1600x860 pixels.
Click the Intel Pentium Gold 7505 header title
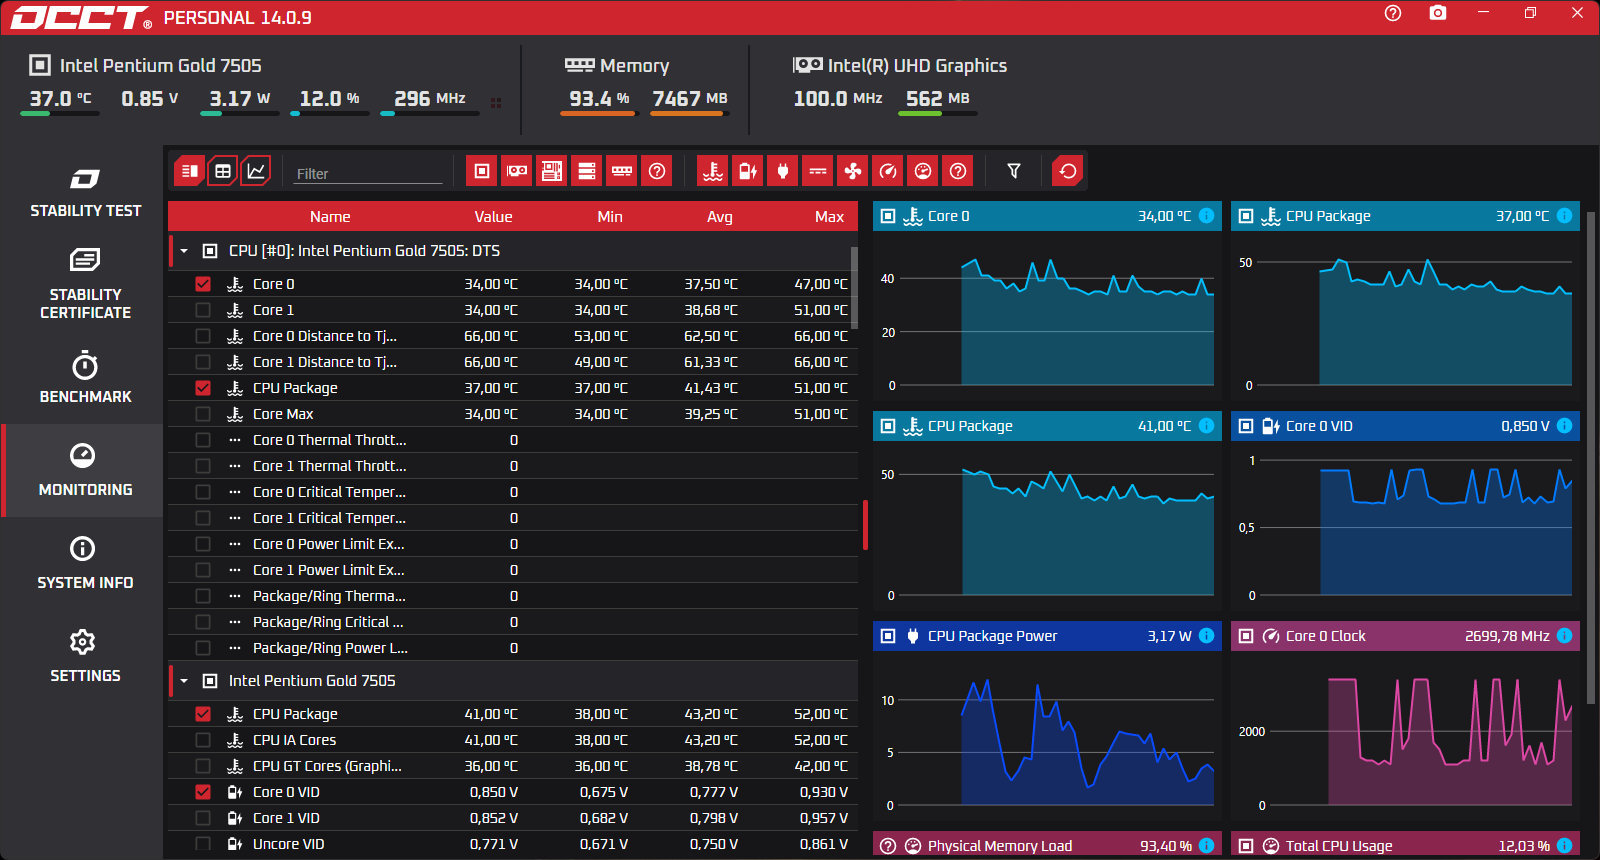click(x=160, y=66)
